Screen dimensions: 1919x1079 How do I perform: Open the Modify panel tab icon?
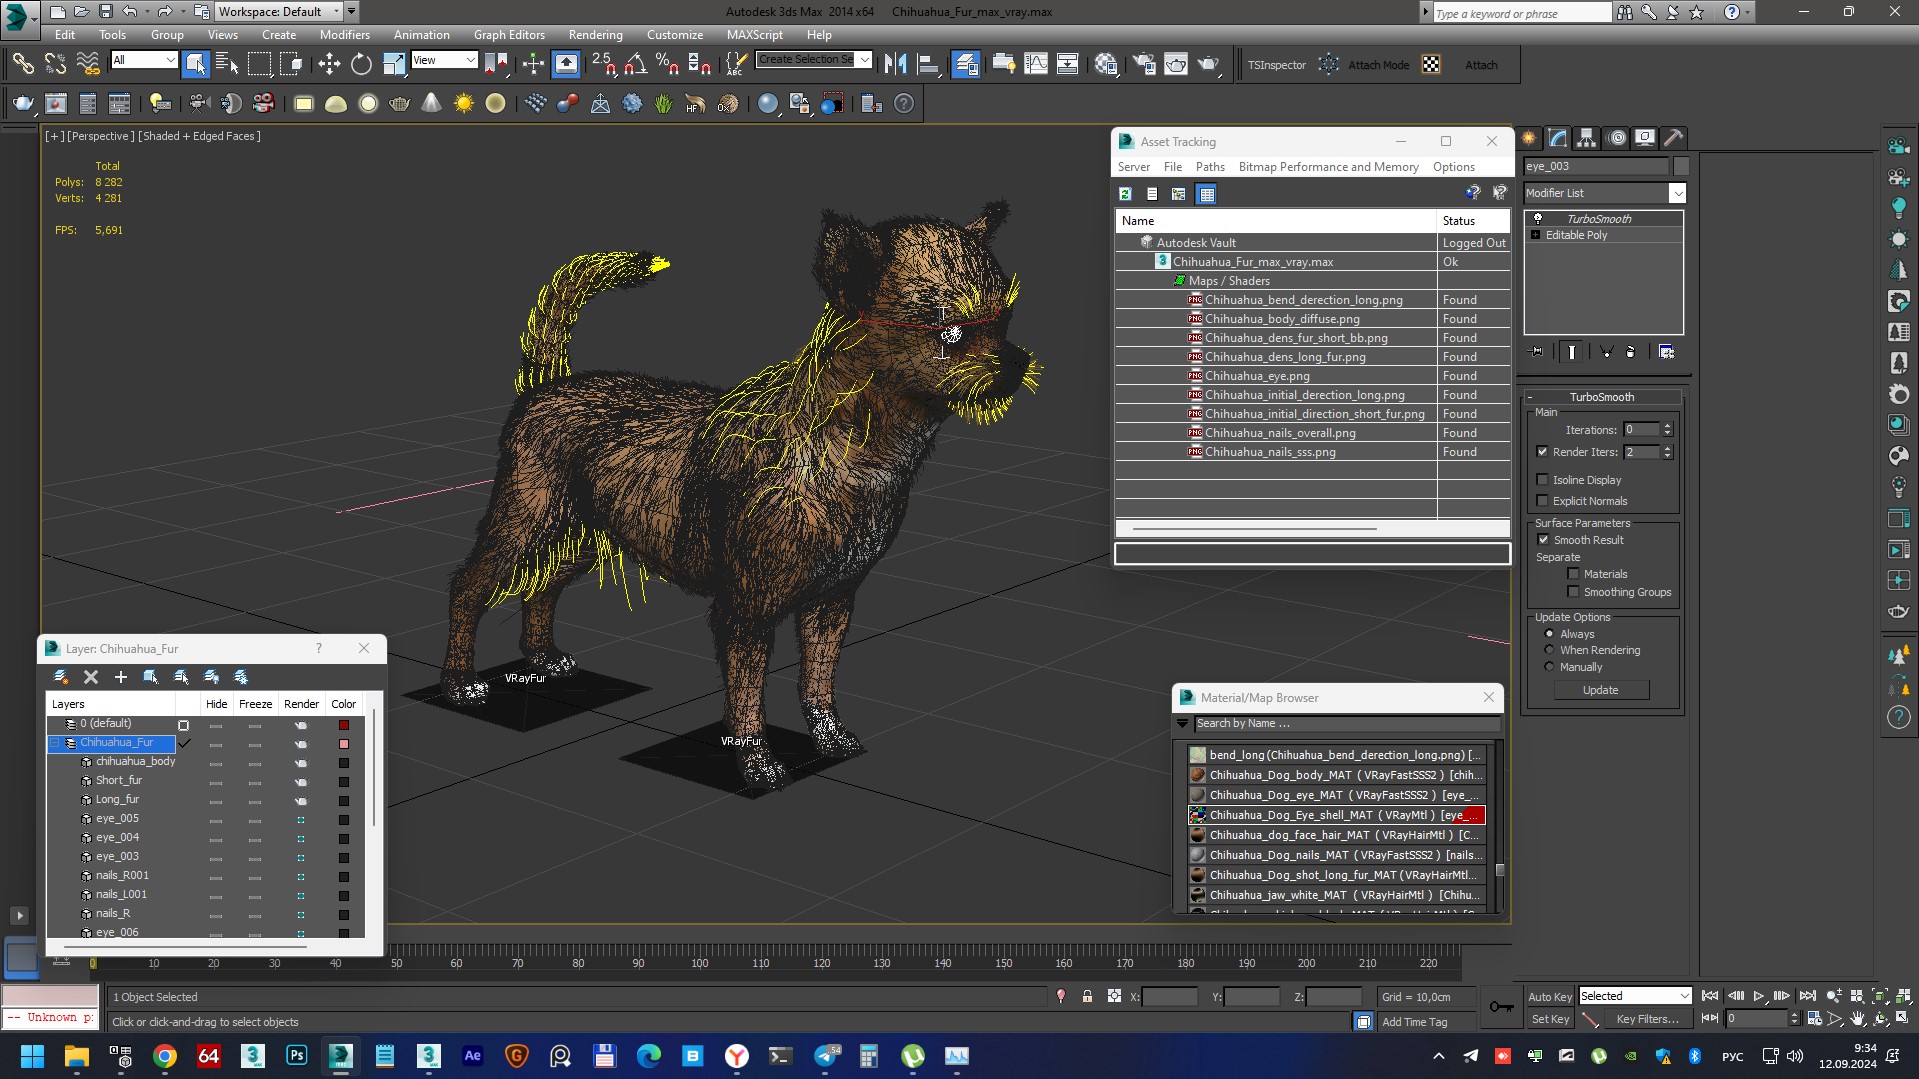click(1558, 138)
